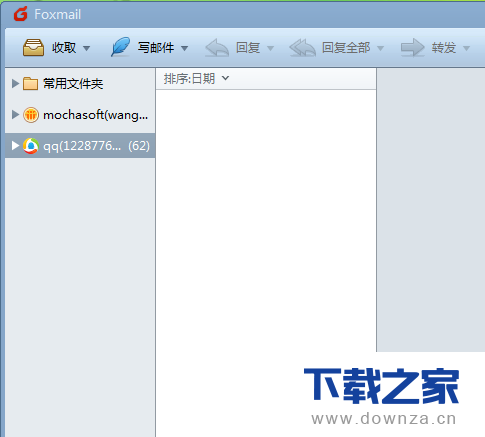Image resolution: width=485 pixels, height=437 pixels.
Task: Open the 排序:日期 sort dropdown
Action: [x=196, y=79]
